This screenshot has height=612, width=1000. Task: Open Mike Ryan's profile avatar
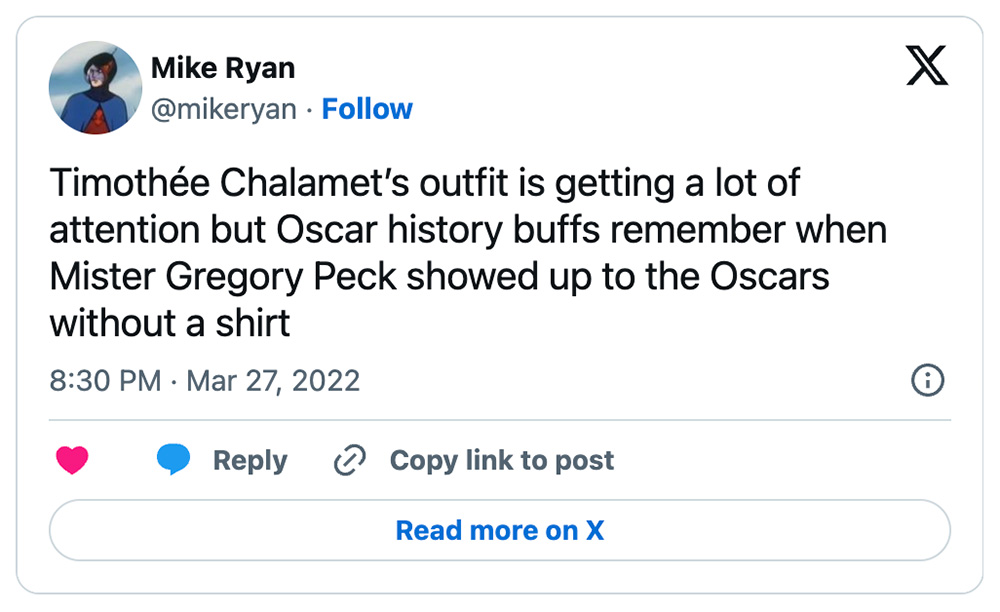[96, 88]
